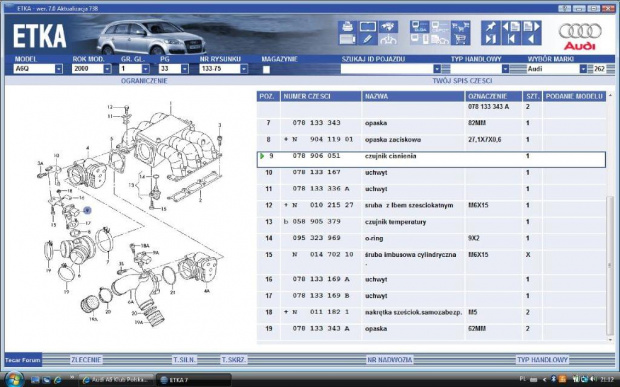Open the single shopping cart icon
Image resolution: width=620 pixels, height=387 pixels.
coord(460,39)
